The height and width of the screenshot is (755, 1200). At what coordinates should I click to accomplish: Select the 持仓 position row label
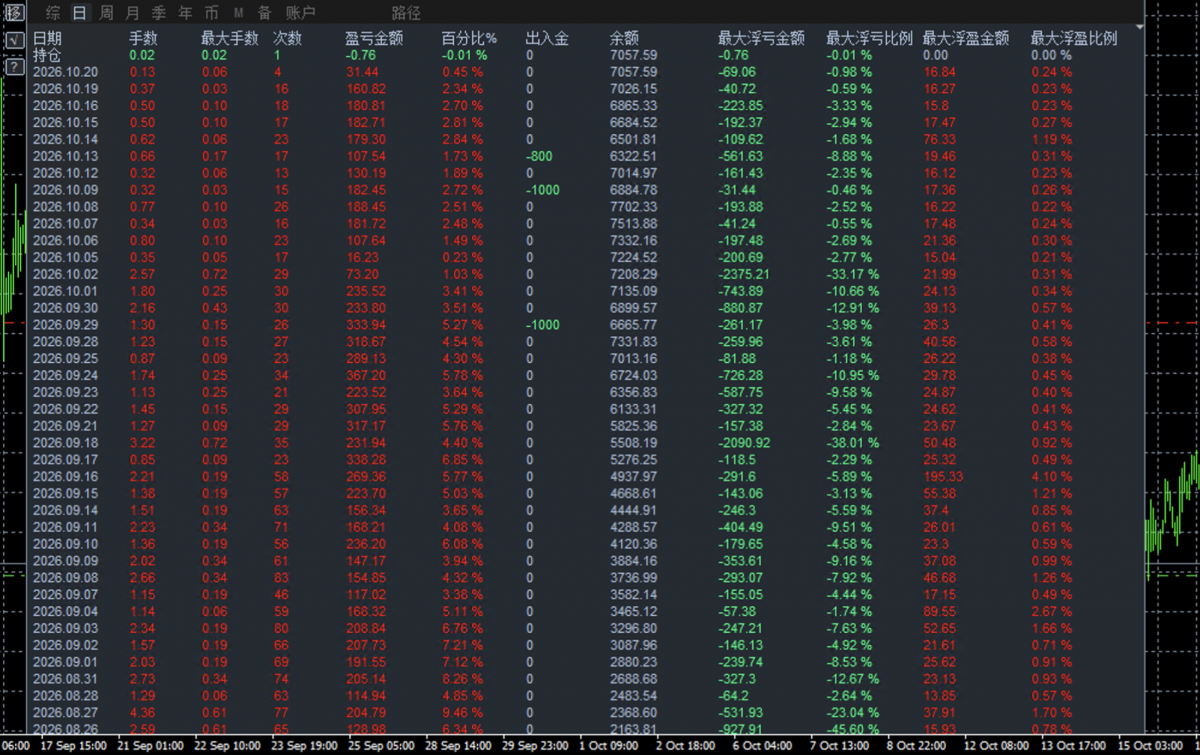click(47, 55)
